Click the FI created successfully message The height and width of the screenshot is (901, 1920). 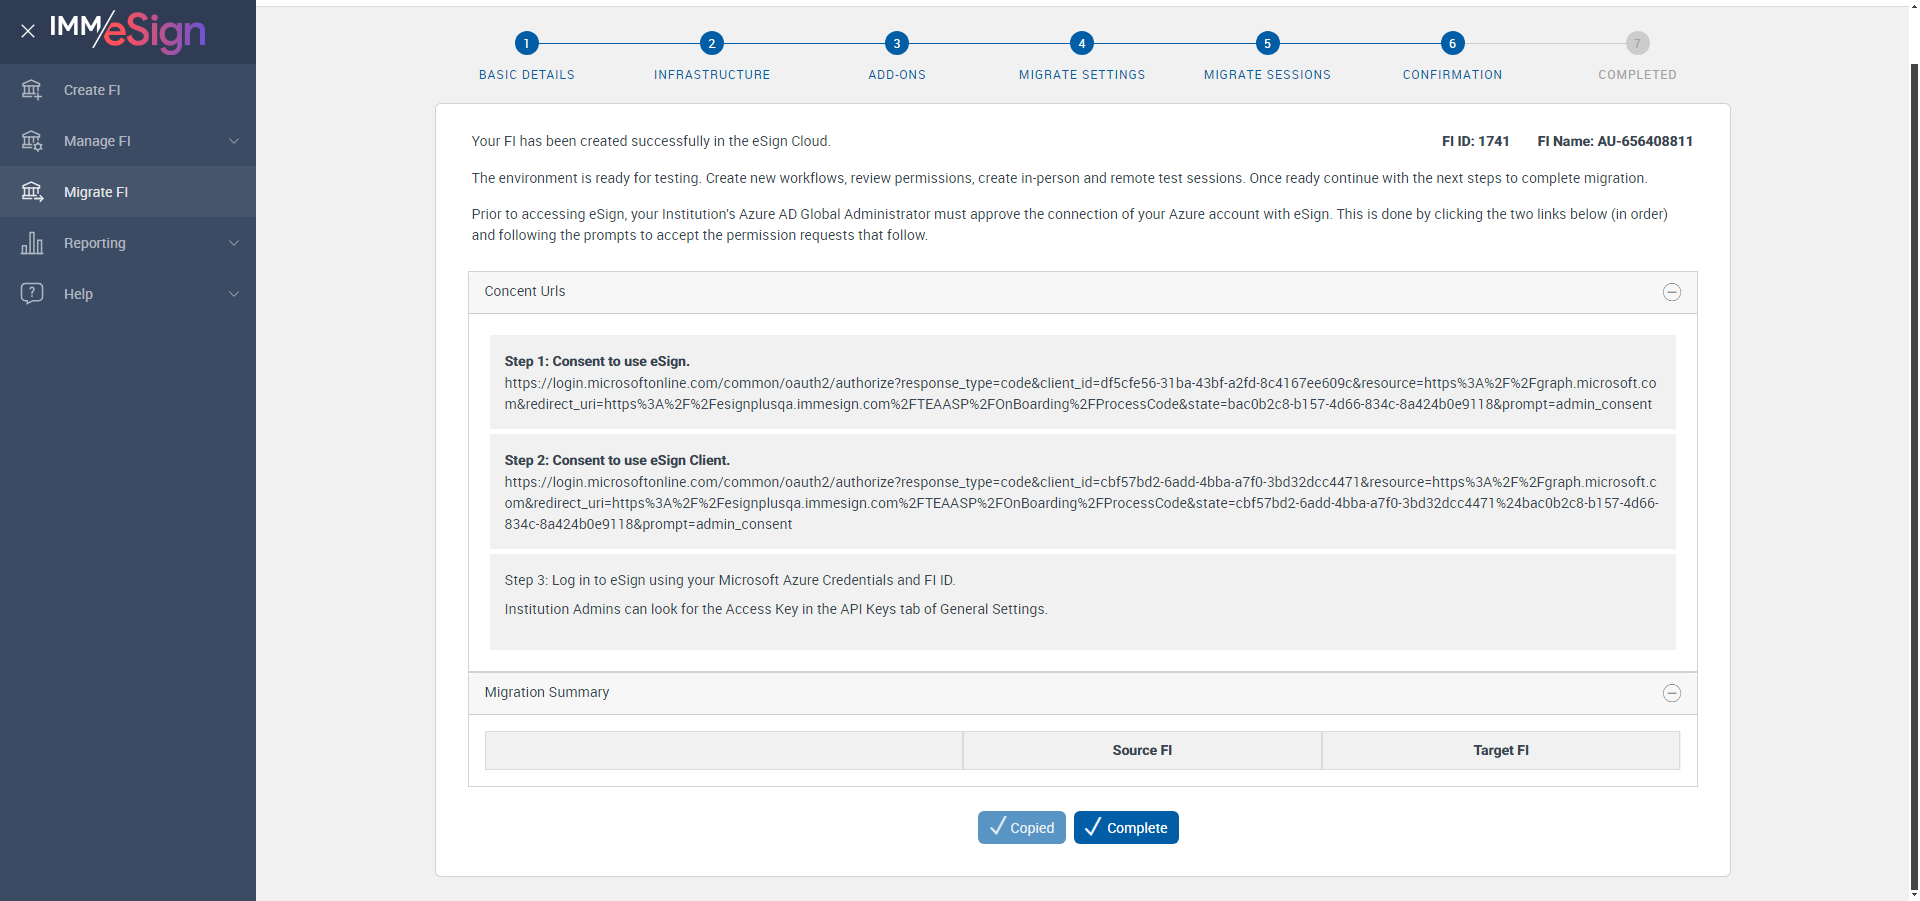point(651,142)
